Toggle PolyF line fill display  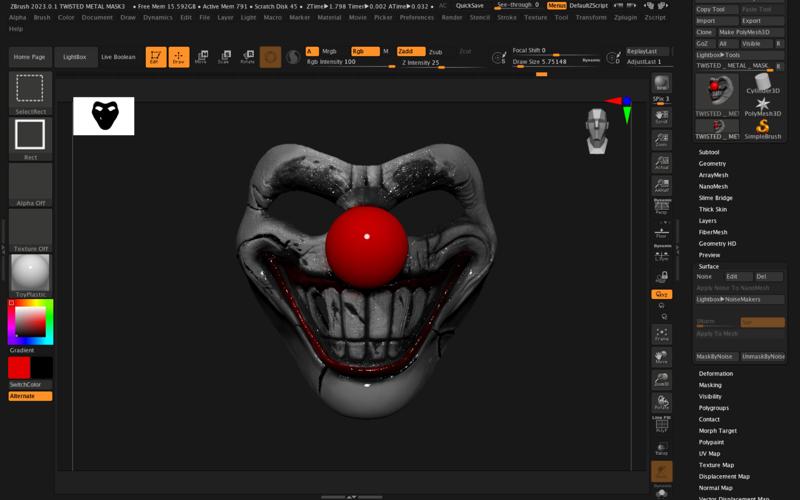click(x=662, y=424)
